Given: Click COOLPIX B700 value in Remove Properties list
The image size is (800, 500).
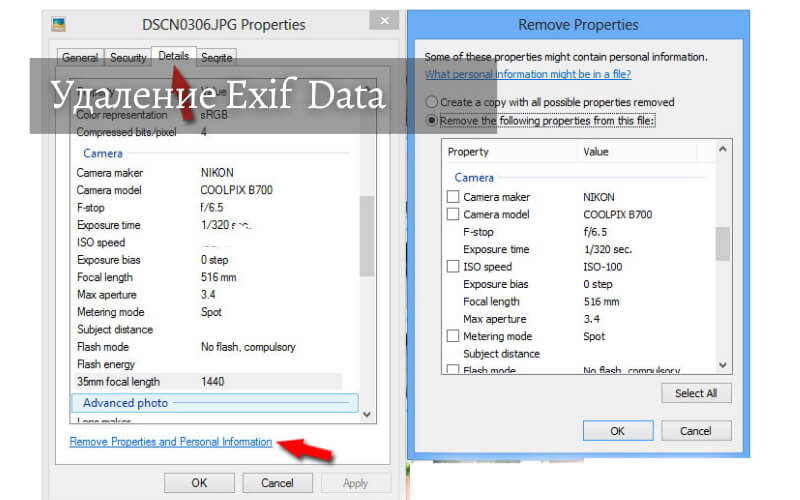Looking at the screenshot, I should pos(617,214).
